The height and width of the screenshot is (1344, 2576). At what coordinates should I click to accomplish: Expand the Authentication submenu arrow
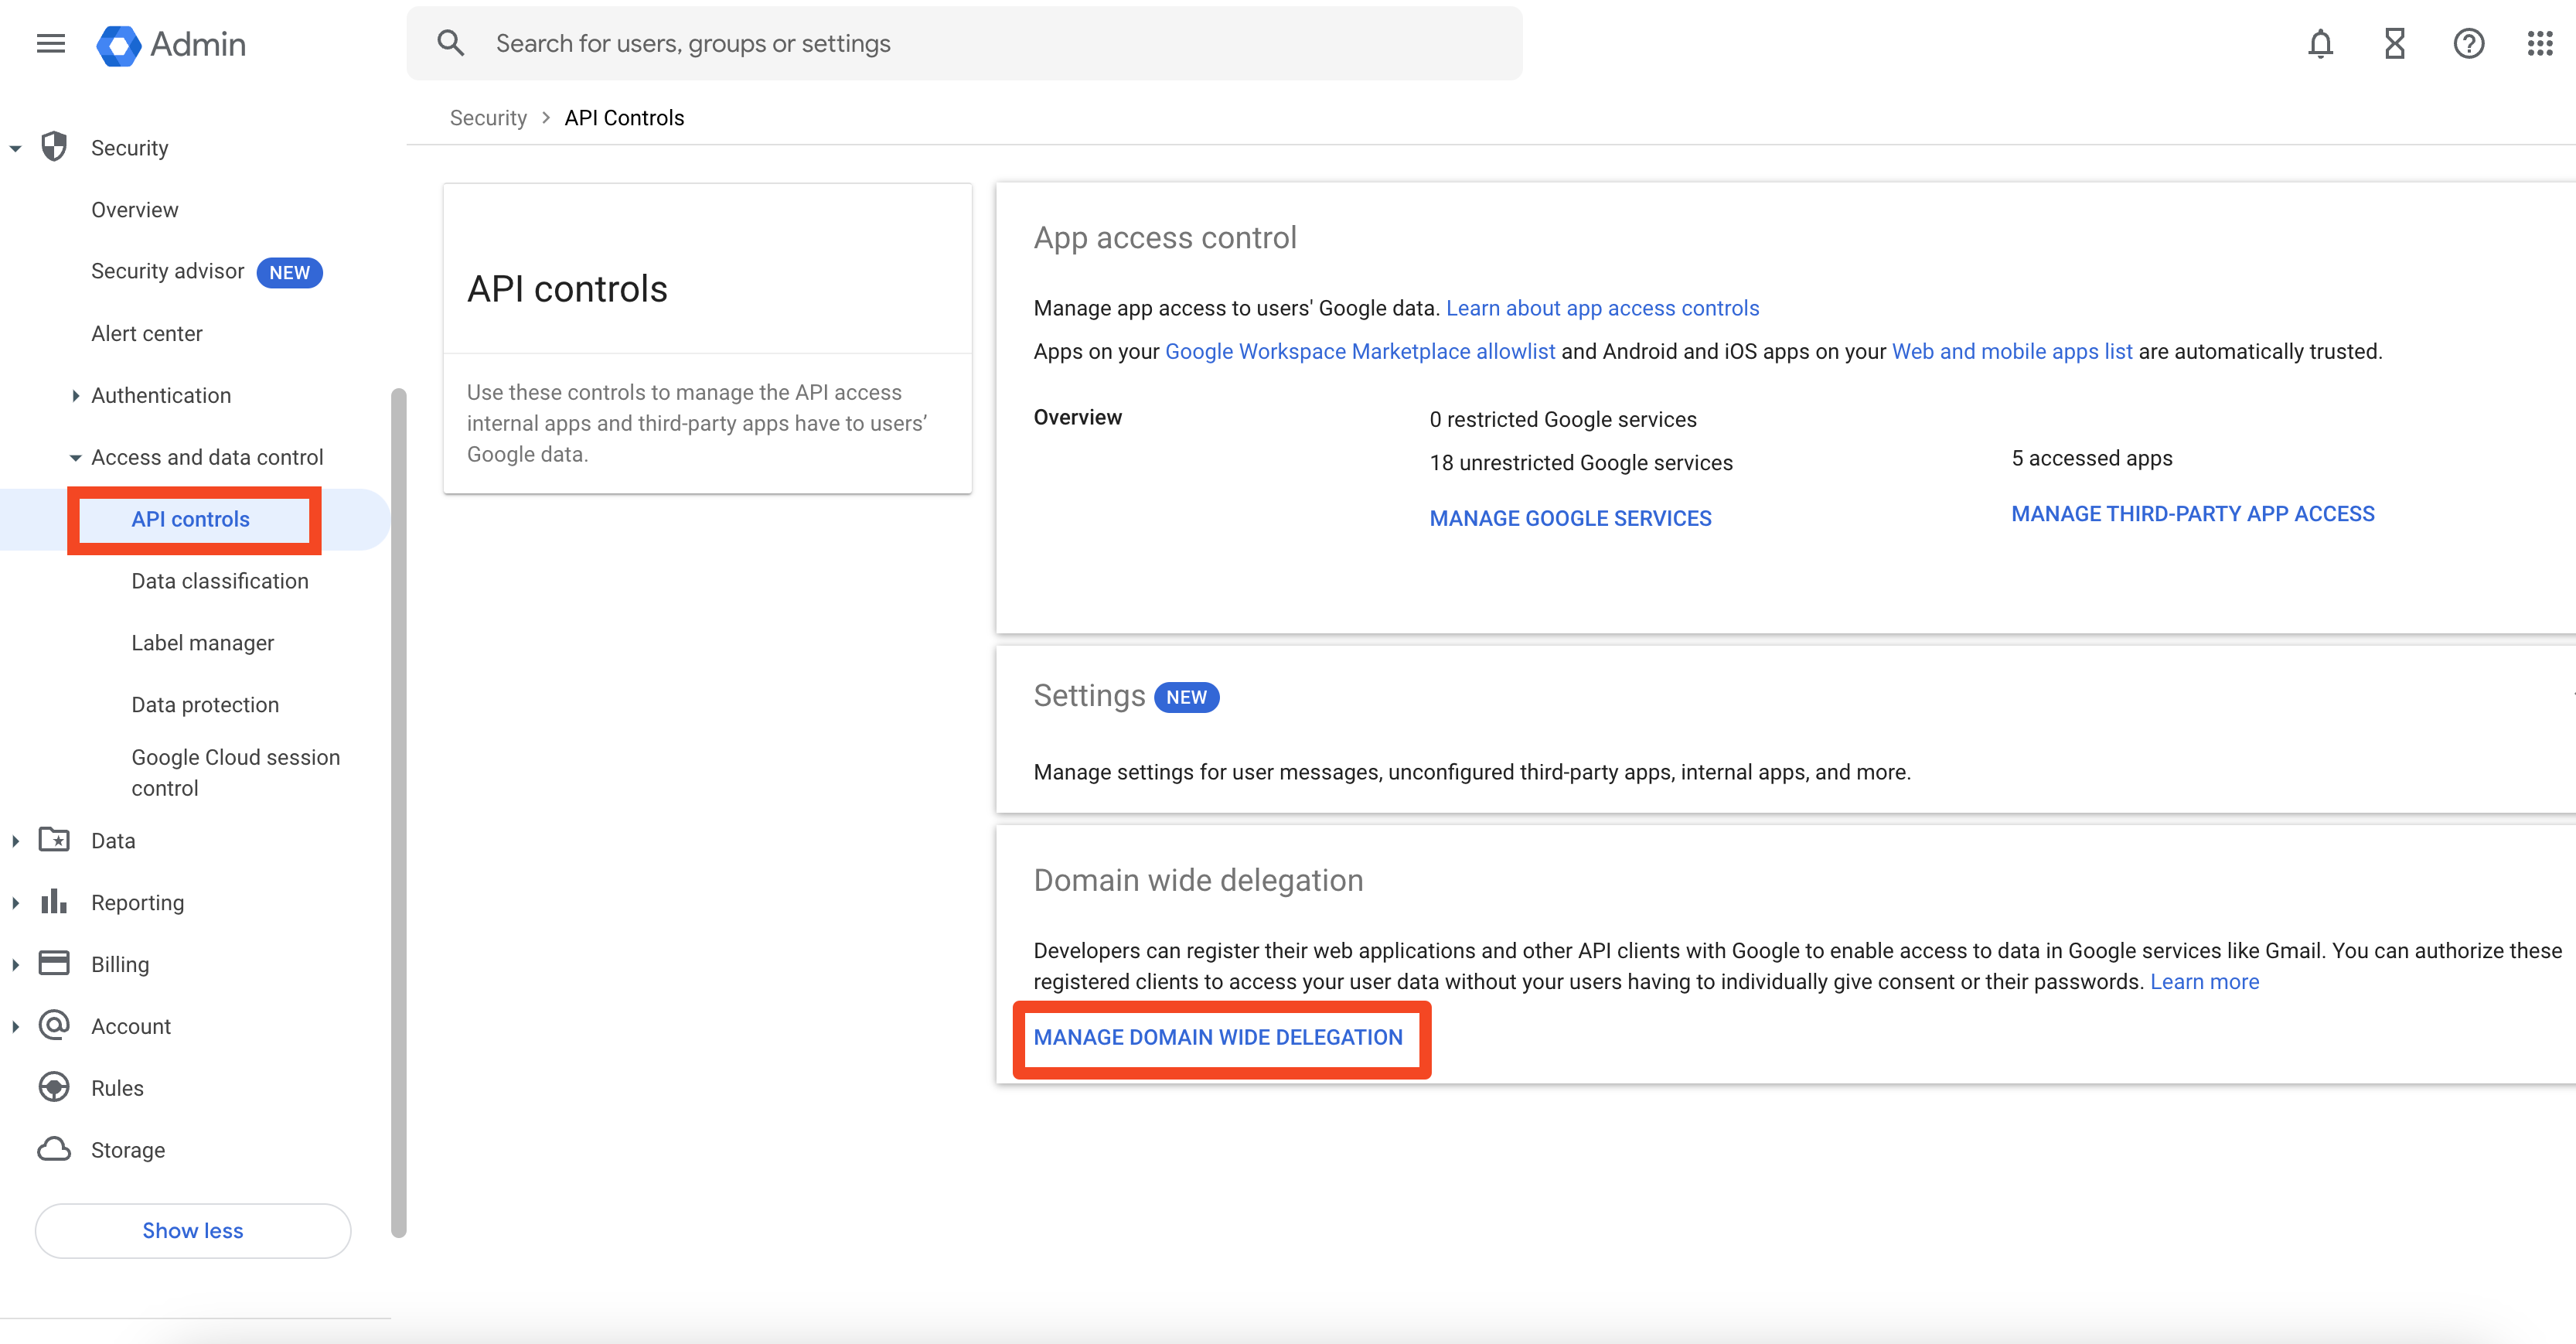[x=75, y=396]
